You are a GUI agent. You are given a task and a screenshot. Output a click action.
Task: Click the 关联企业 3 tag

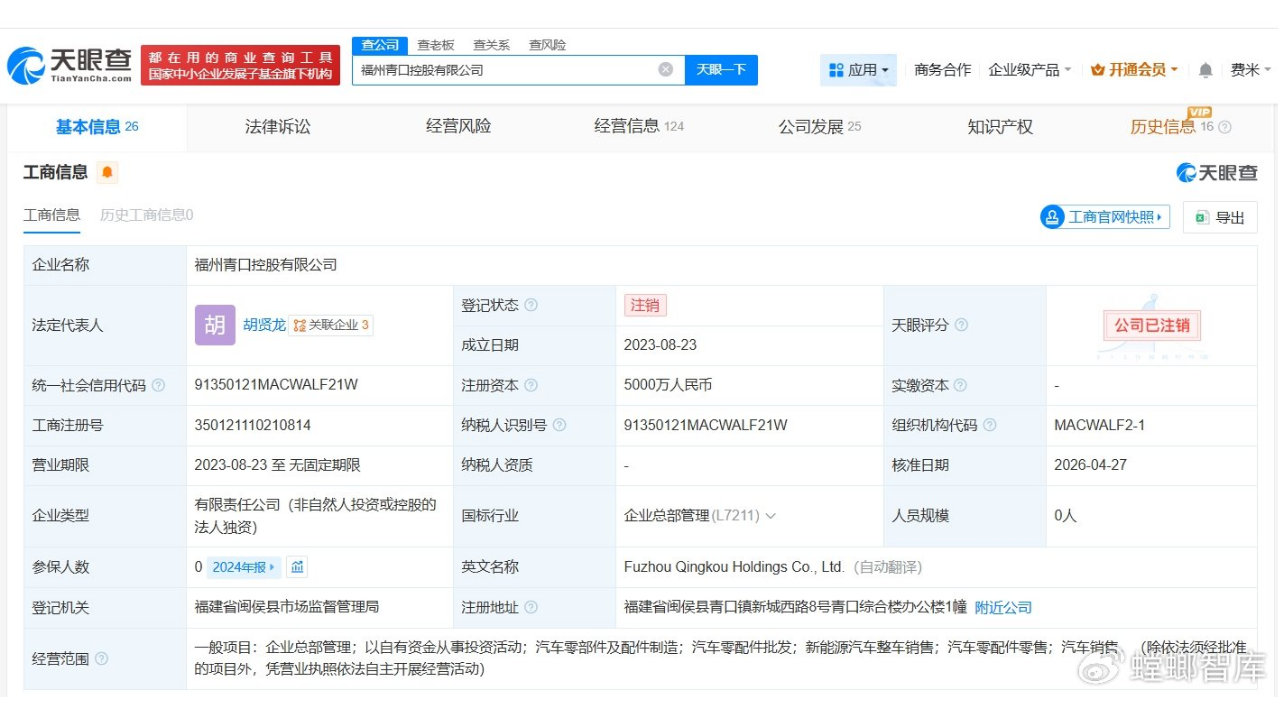pos(331,325)
